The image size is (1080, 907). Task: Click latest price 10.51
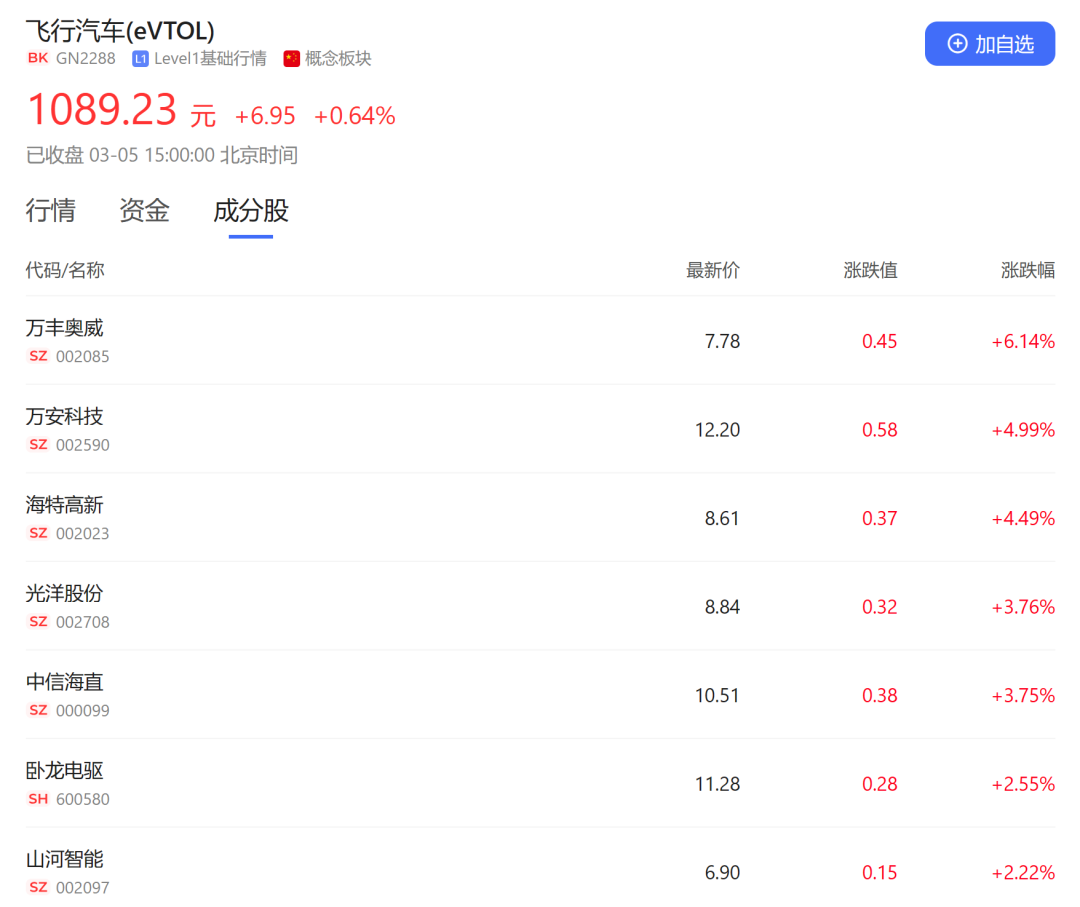pos(717,696)
